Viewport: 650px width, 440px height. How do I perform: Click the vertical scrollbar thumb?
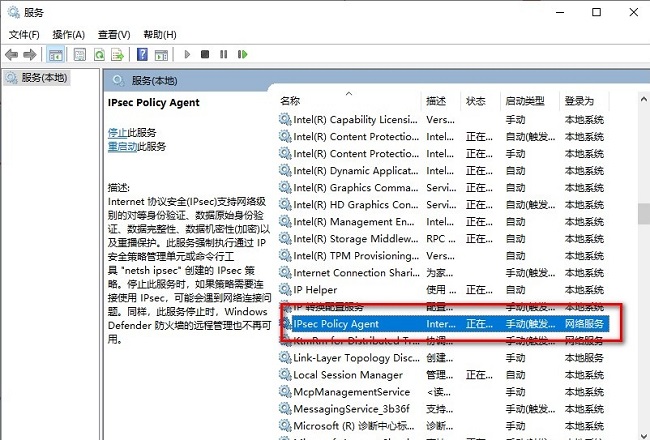tap(644, 214)
